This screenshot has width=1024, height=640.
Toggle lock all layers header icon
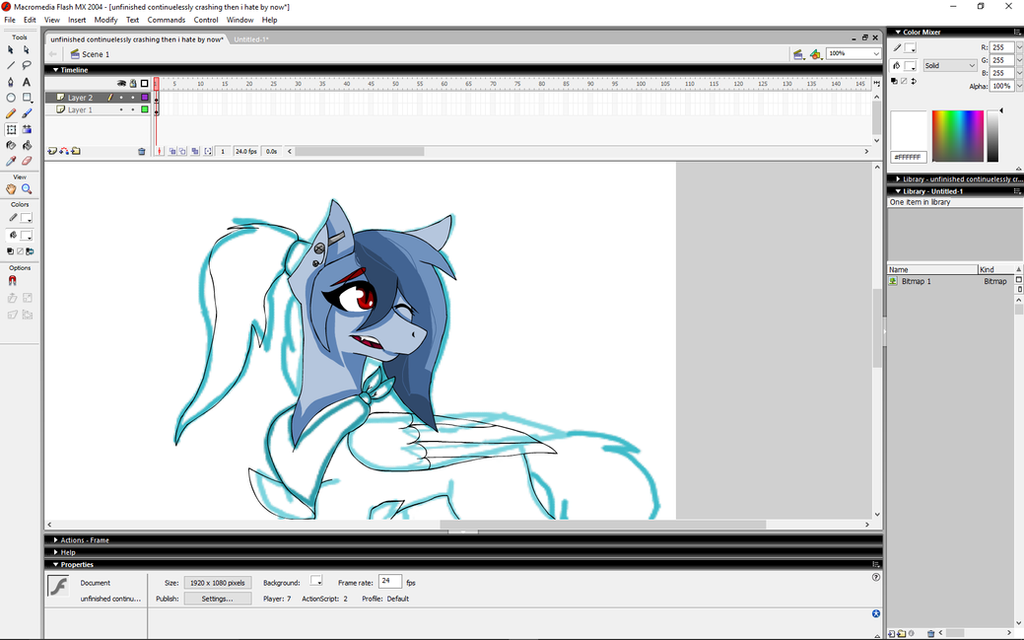point(133,84)
